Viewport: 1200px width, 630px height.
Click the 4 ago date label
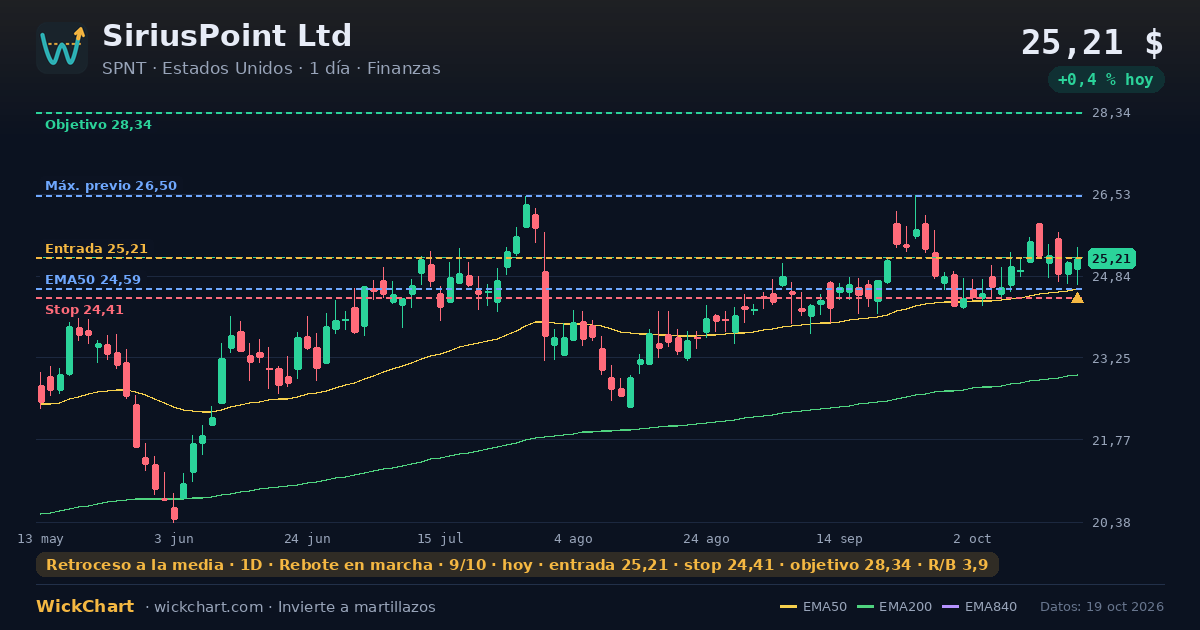[573, 539]
